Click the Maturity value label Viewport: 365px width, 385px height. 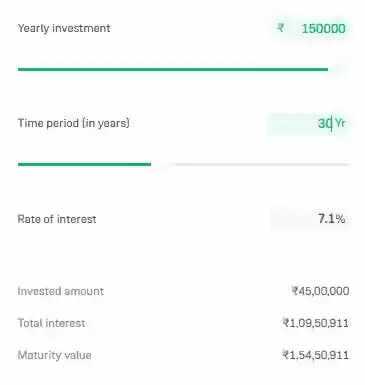[54, 355]
